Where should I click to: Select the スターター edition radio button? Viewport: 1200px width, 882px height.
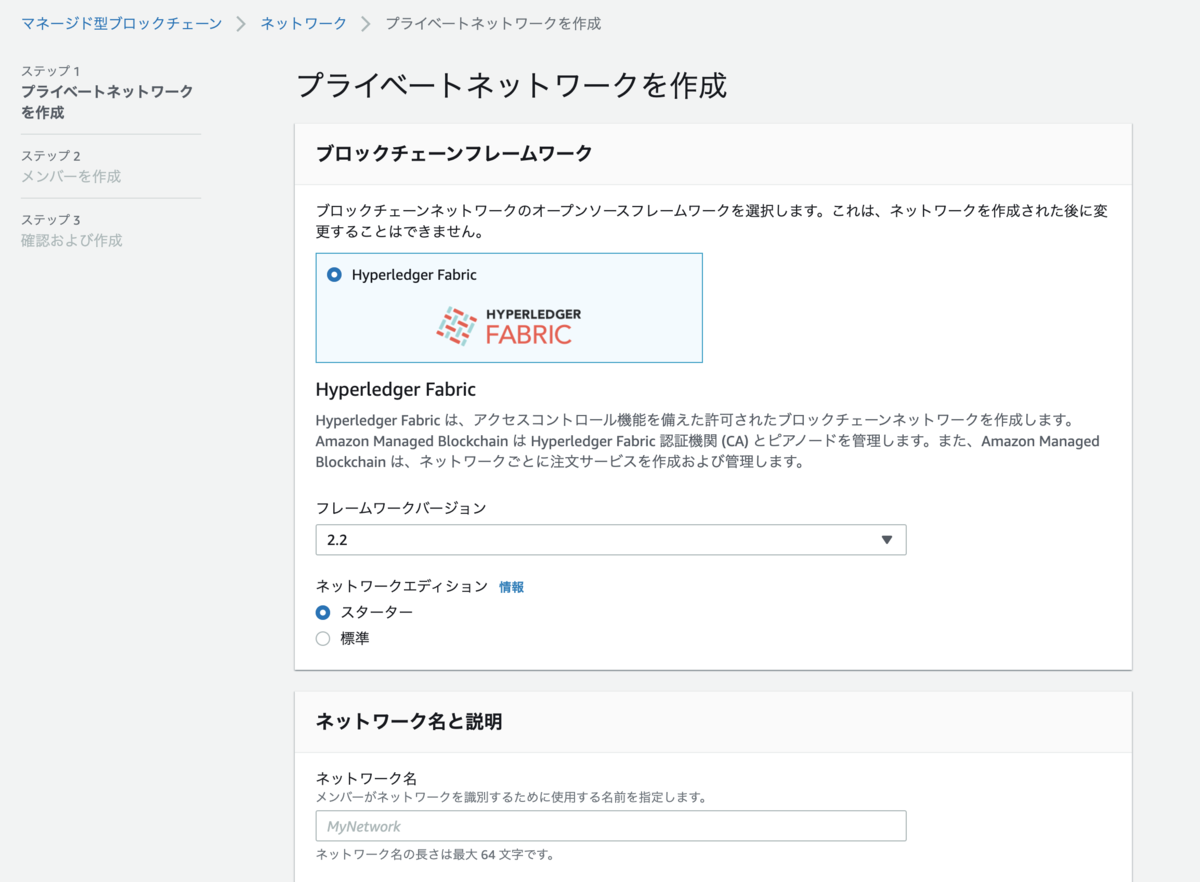[323, 612]
